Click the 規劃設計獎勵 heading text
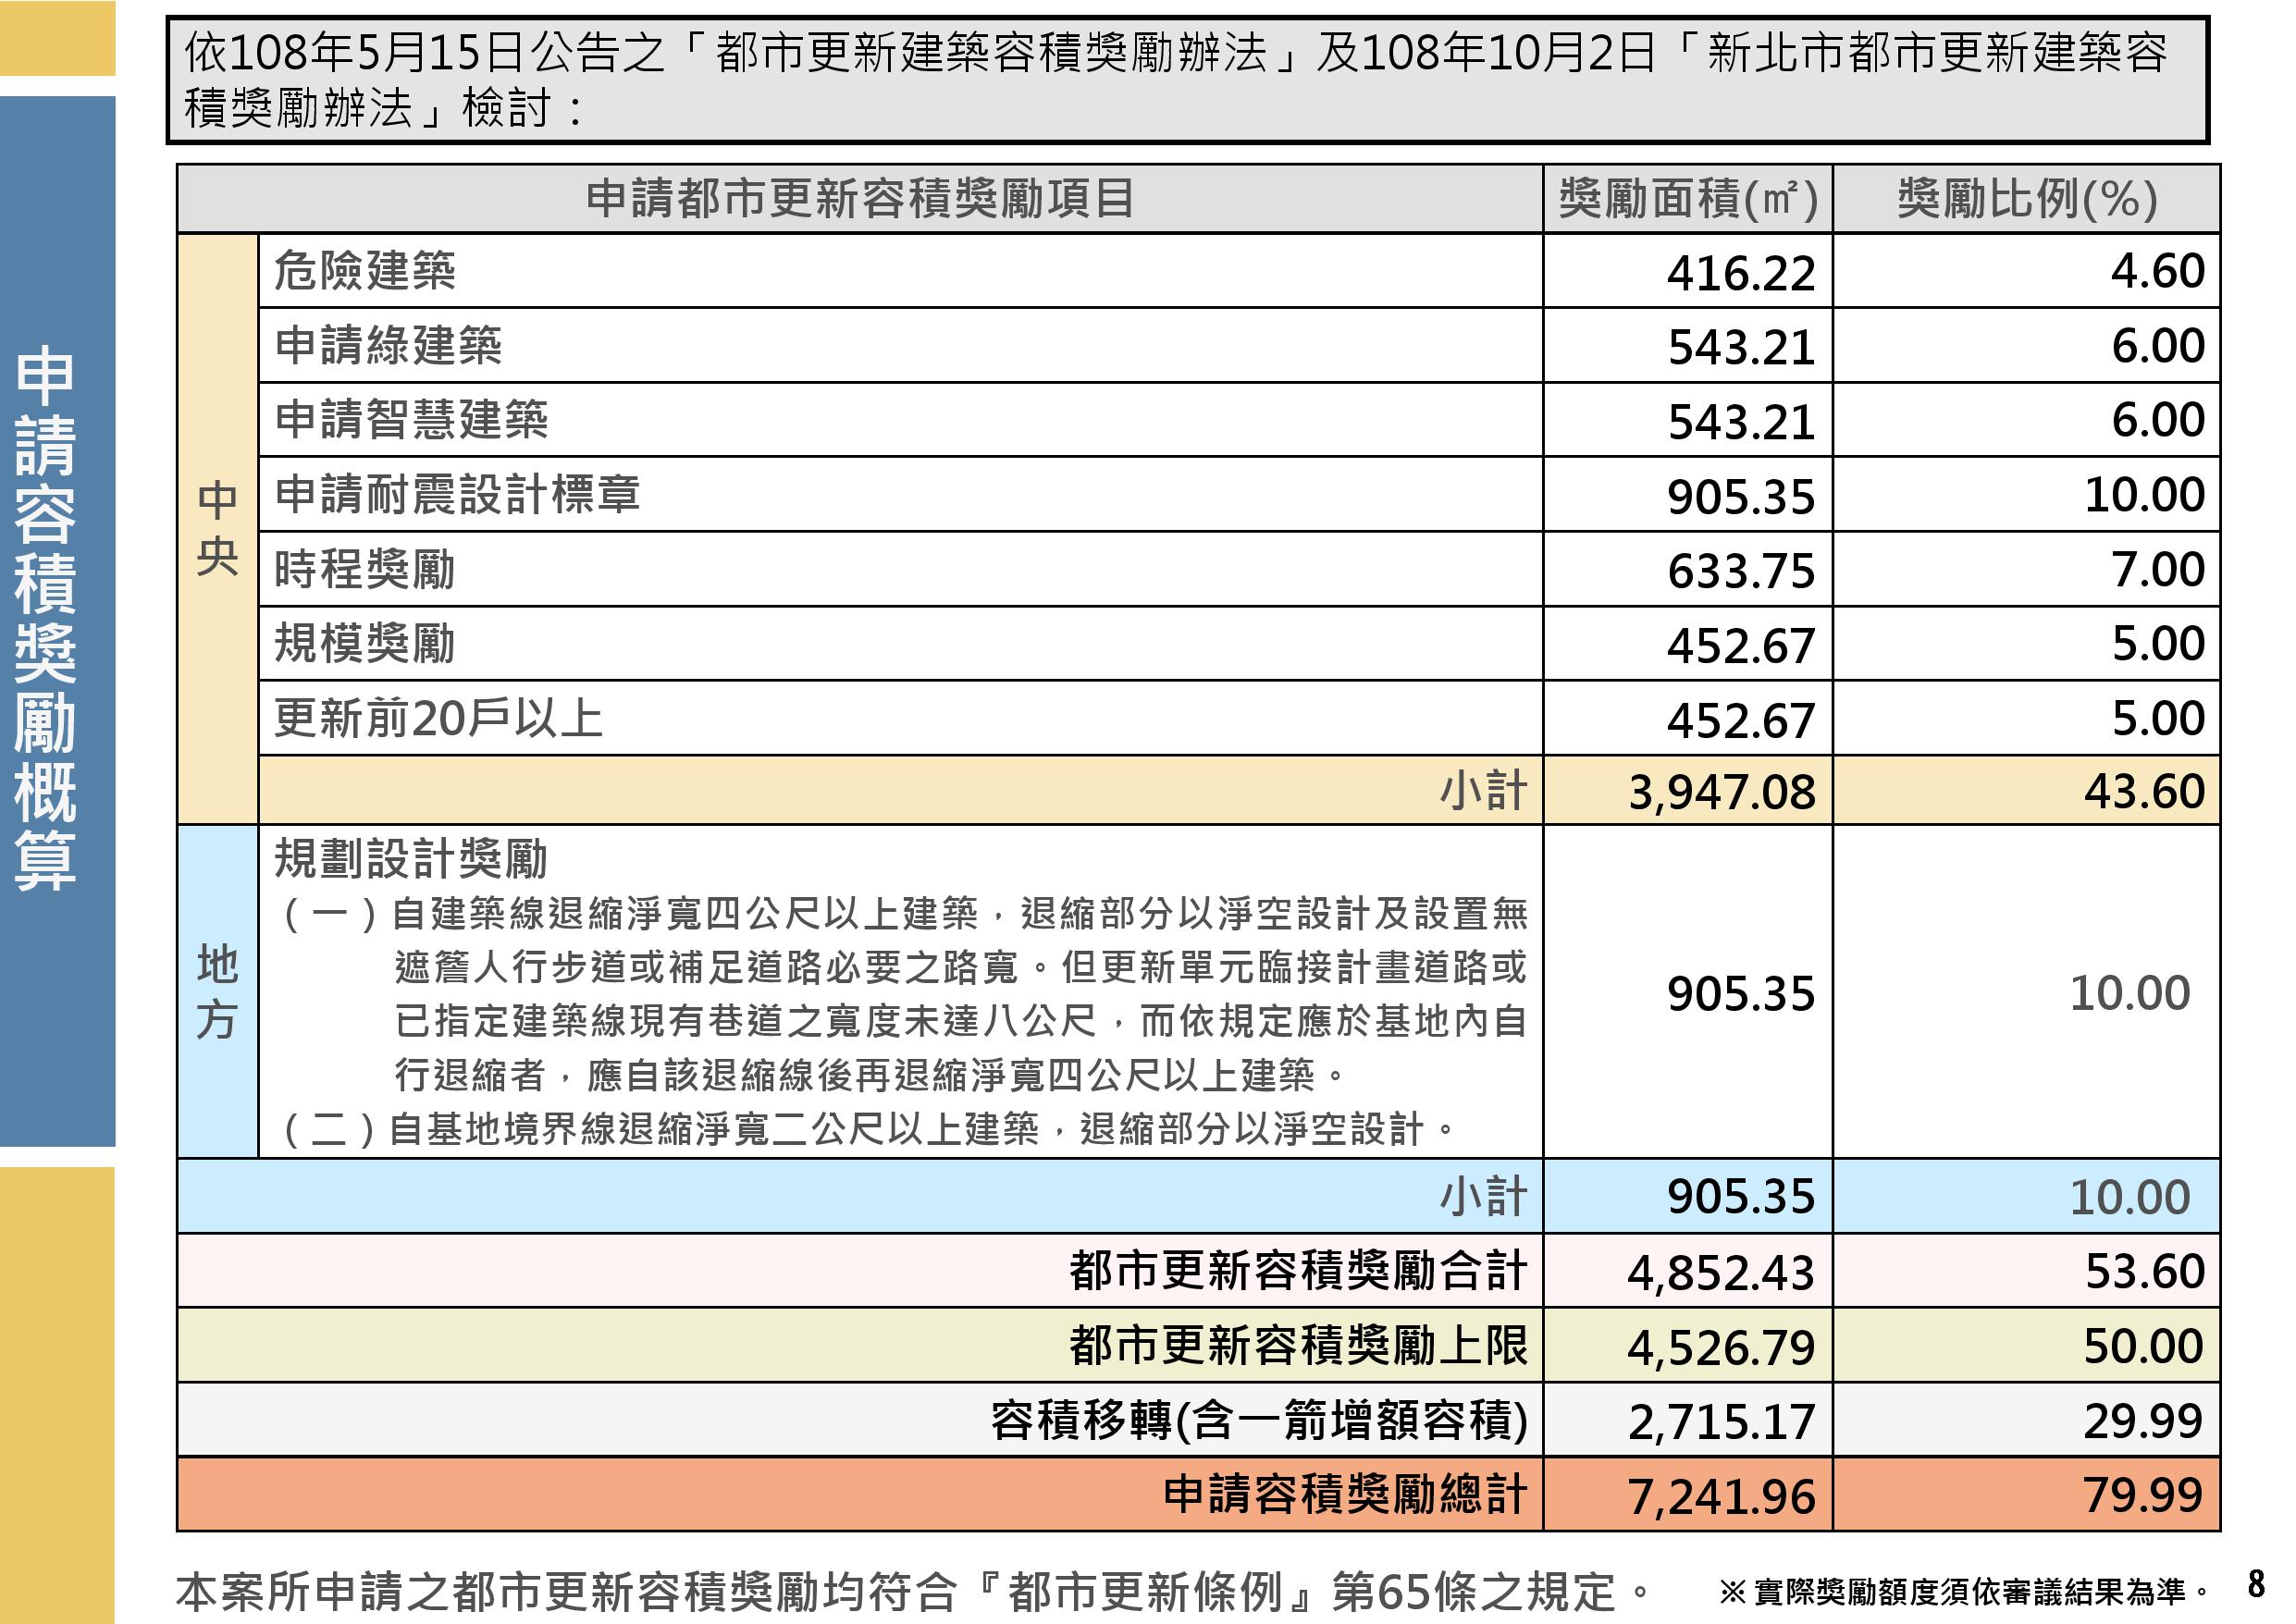 [411, 859]
